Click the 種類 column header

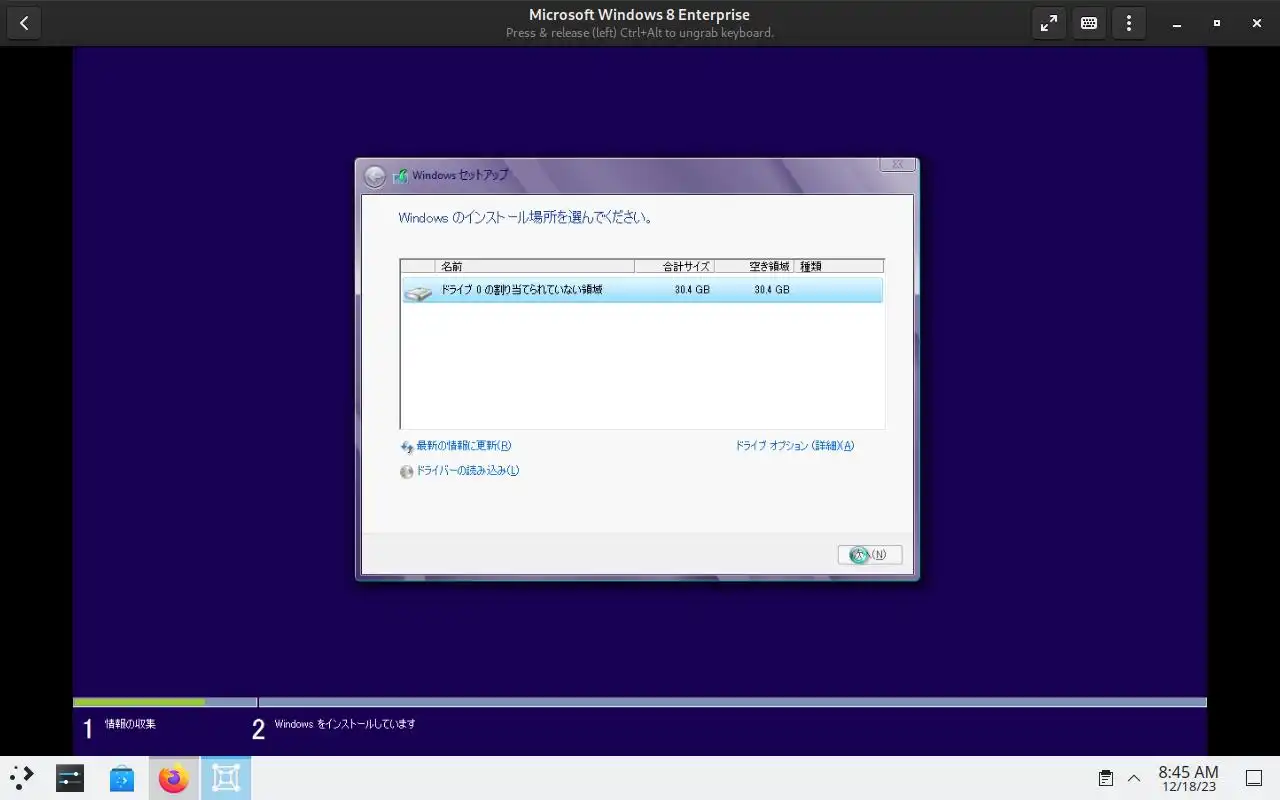(839, 266)
